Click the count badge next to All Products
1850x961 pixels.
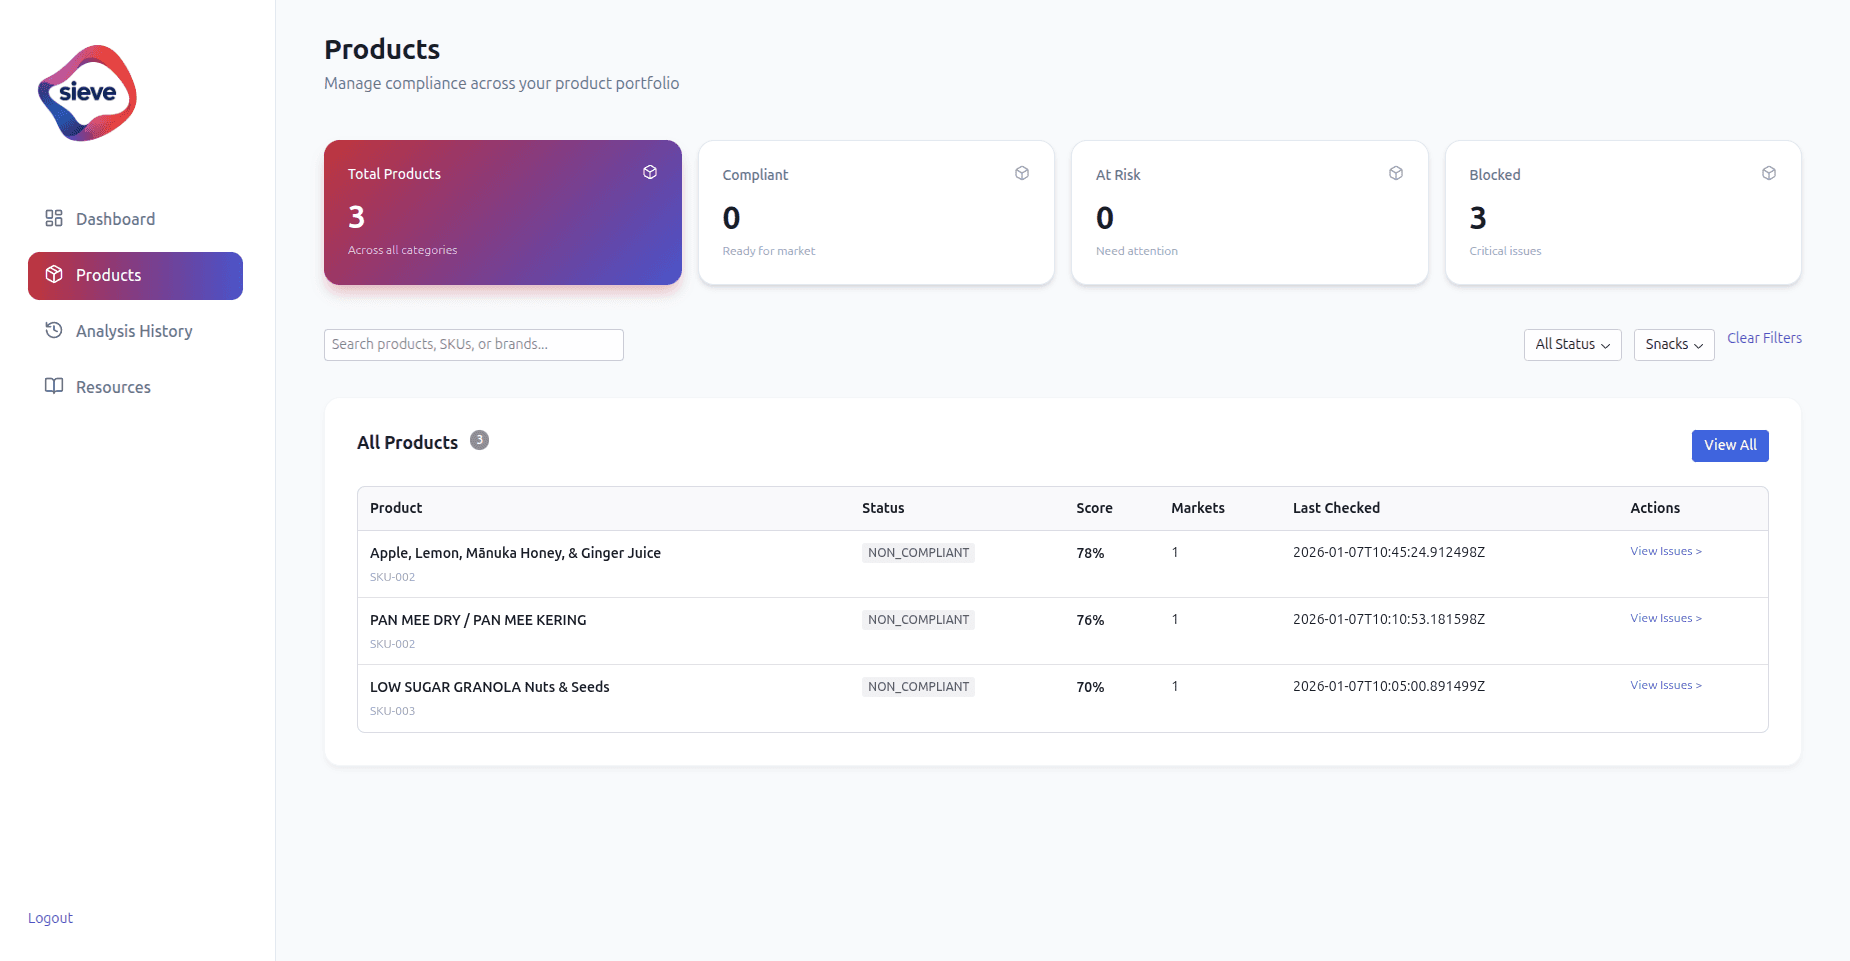point(479,439)
